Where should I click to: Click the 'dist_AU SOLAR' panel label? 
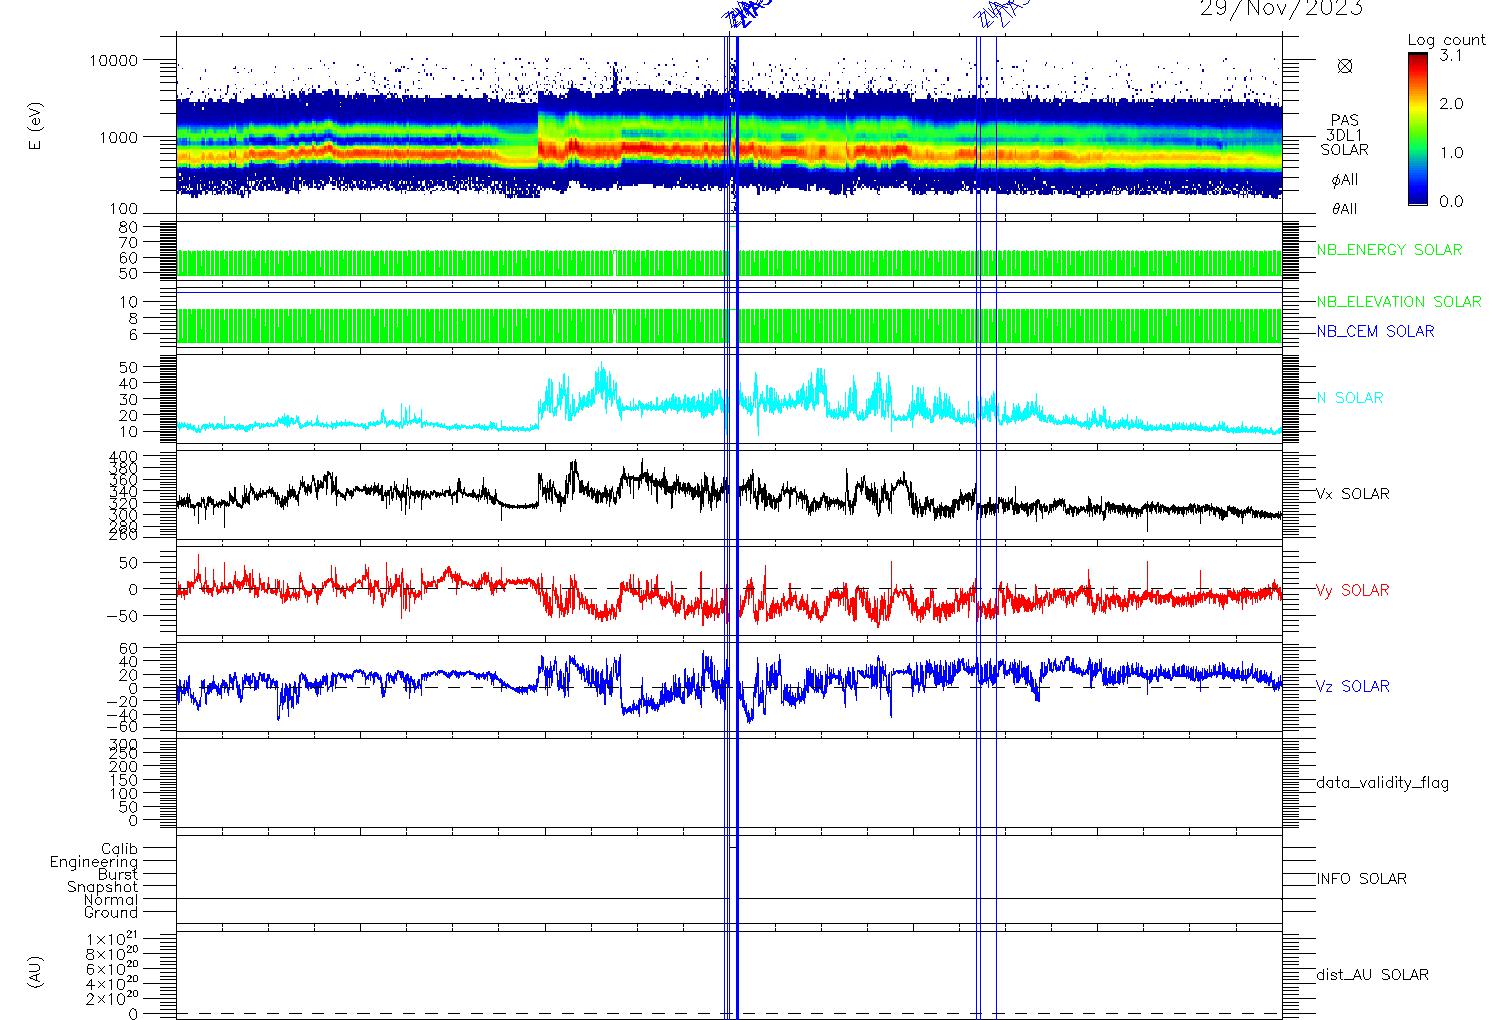tap(1372, 975)
